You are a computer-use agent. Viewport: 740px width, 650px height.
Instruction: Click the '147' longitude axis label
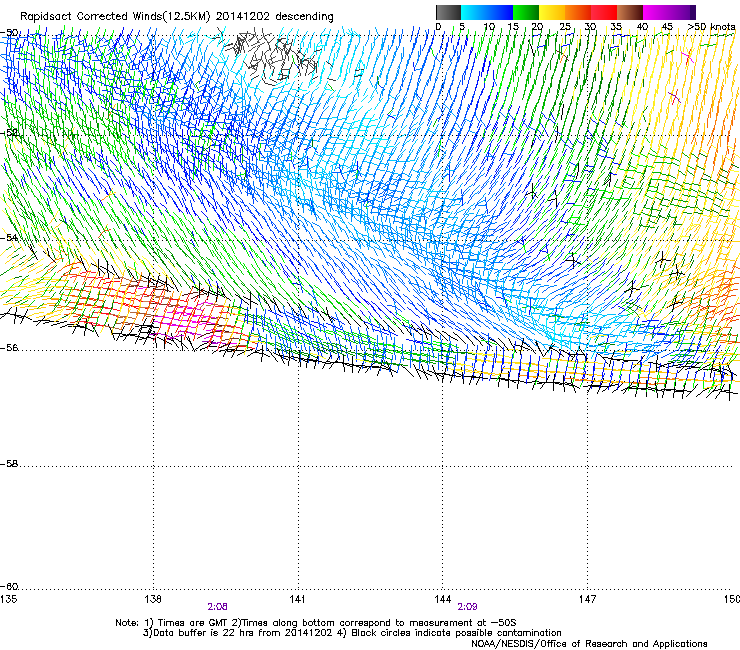587,599
